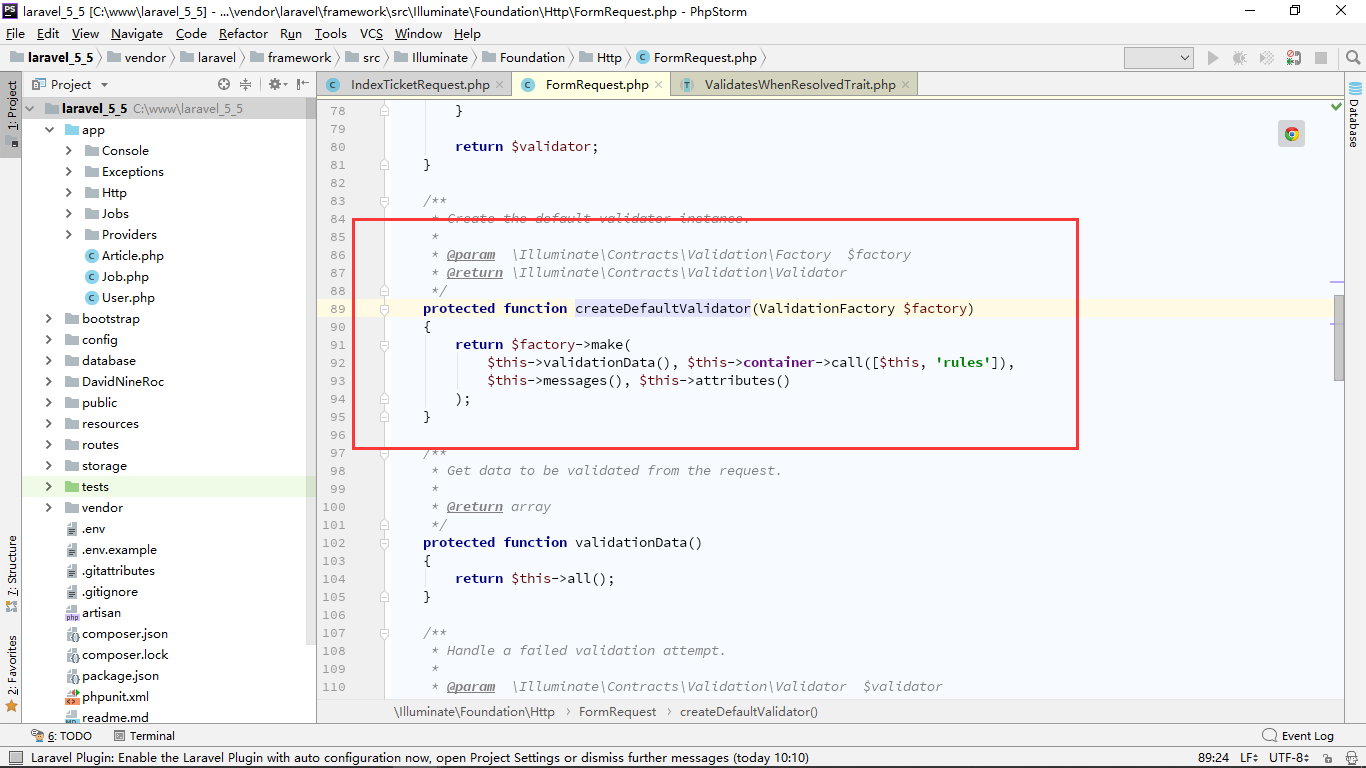The image size is (1366, 768).
Task: Open the Project panel gear settings
Action: (276, 85)
